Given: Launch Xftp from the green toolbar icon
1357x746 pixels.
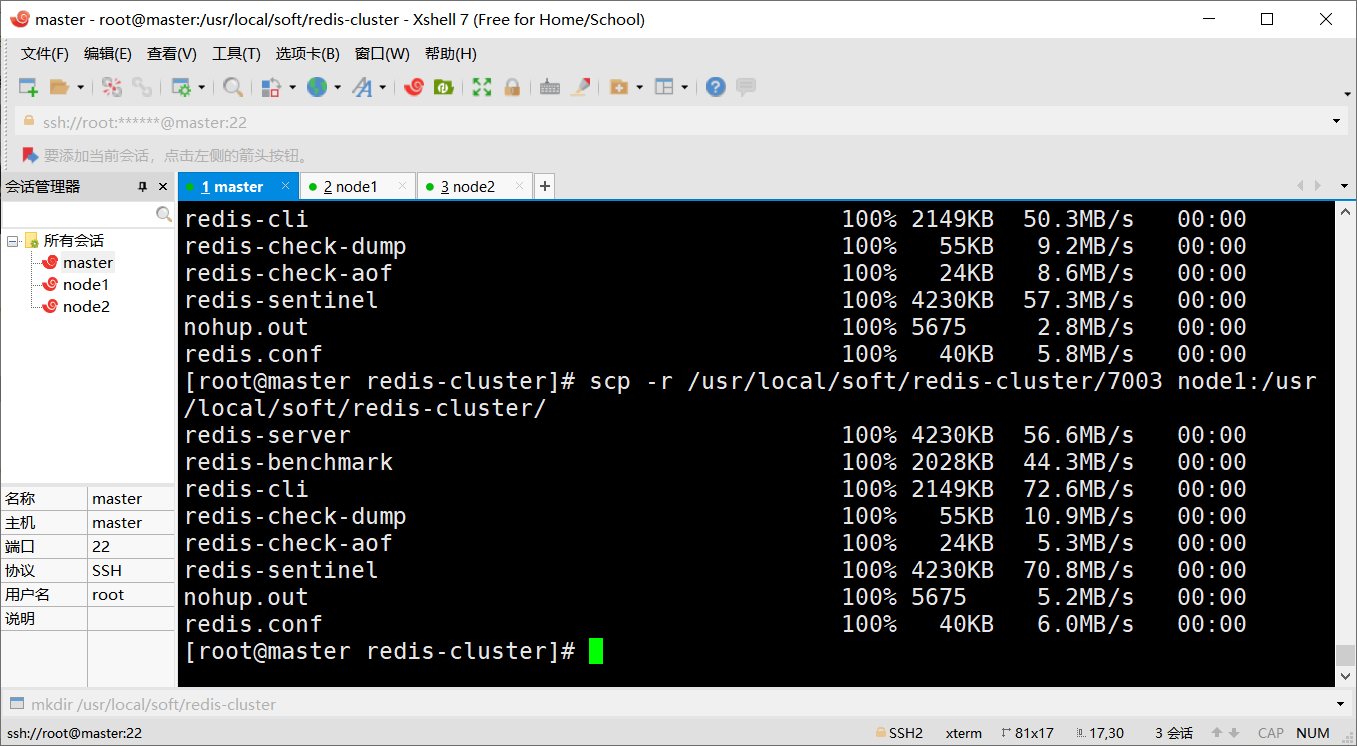Looking at the screenshot, I should pos(443,88).
